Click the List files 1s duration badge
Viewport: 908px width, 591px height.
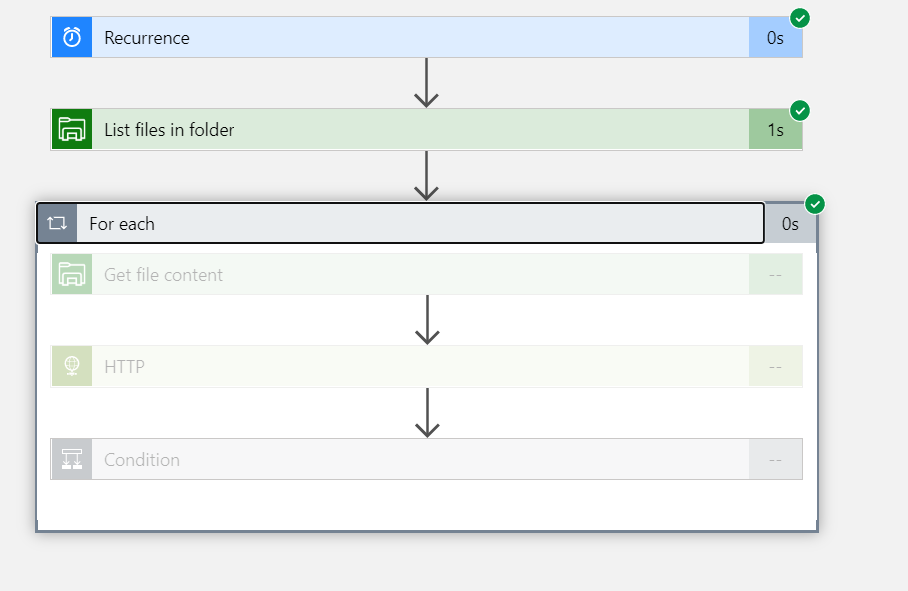tap(775, 130)
